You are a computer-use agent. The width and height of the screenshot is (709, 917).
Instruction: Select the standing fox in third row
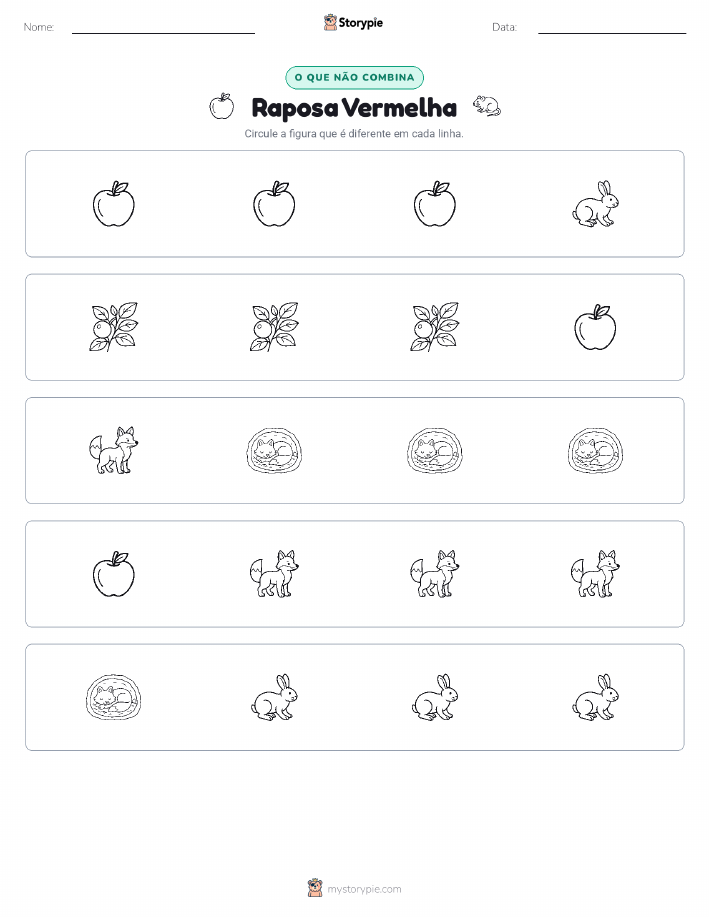click(x=113, y=450)
